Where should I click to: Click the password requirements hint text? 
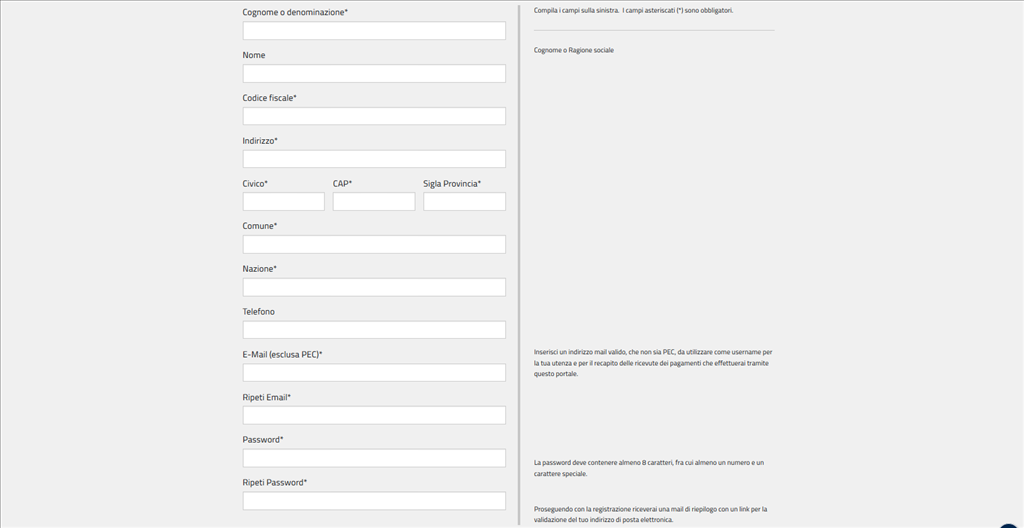649,468
